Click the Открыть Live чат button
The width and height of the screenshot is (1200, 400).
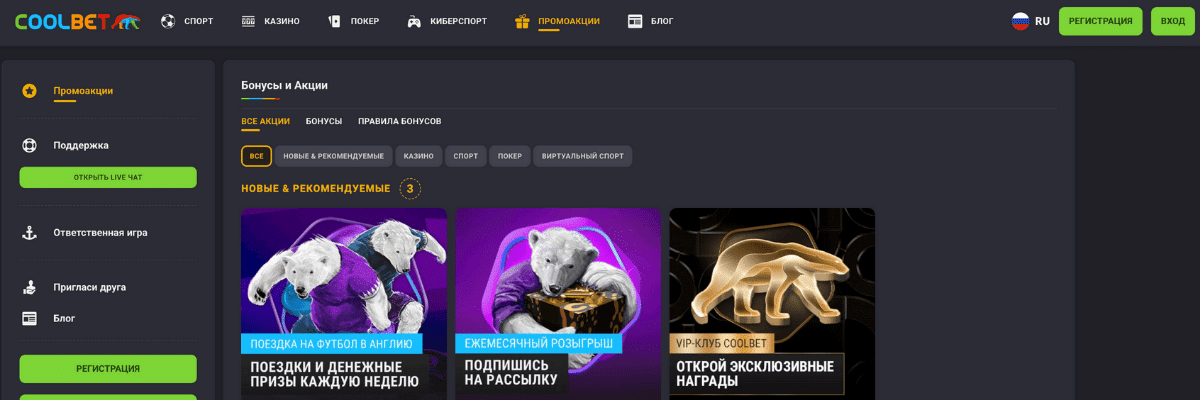click(108, 177)
